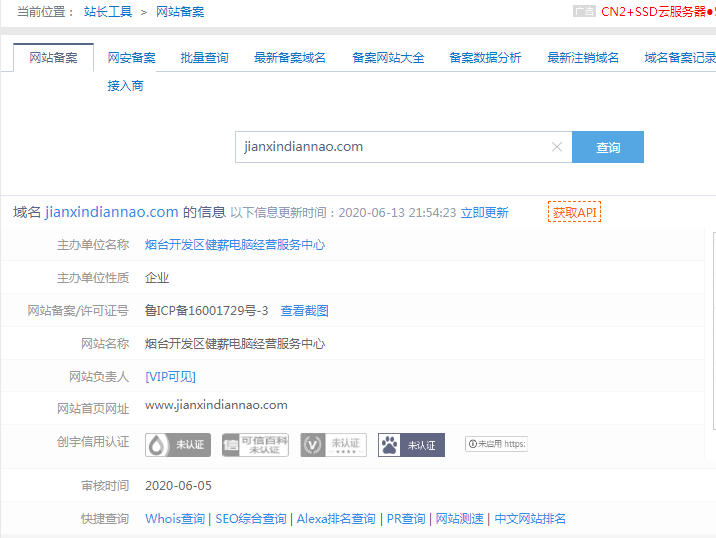
Task: Click the 可信百科 uncertified badge
Action: [x=255, y=445]
